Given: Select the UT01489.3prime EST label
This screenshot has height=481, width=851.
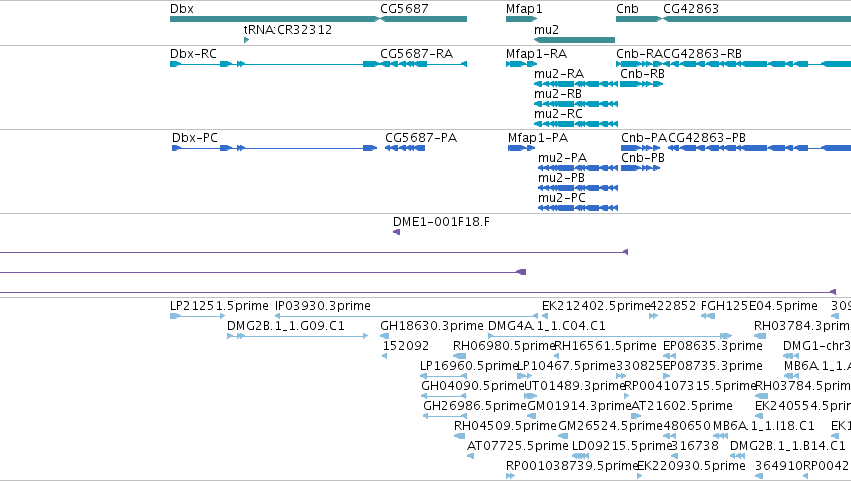Looking at the screenshot, I should tap(575, 387).
